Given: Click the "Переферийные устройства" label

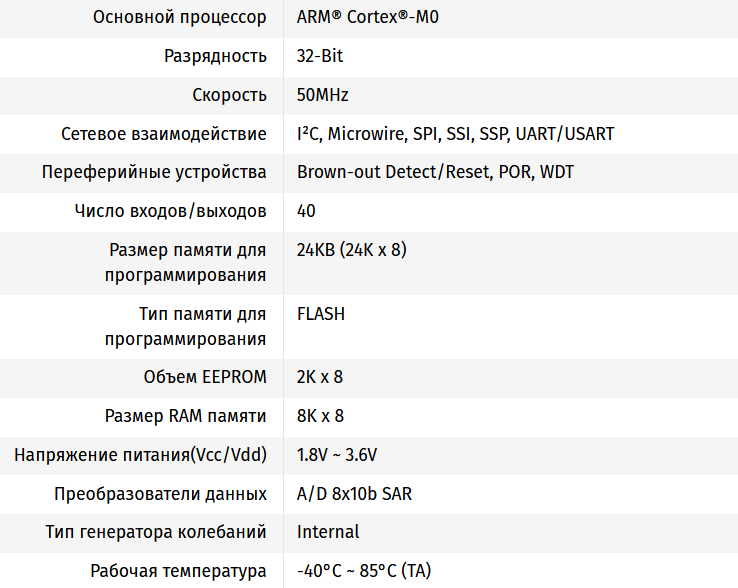Looking at the screenshot, I should pyautogui.click(x=154, y=172).
